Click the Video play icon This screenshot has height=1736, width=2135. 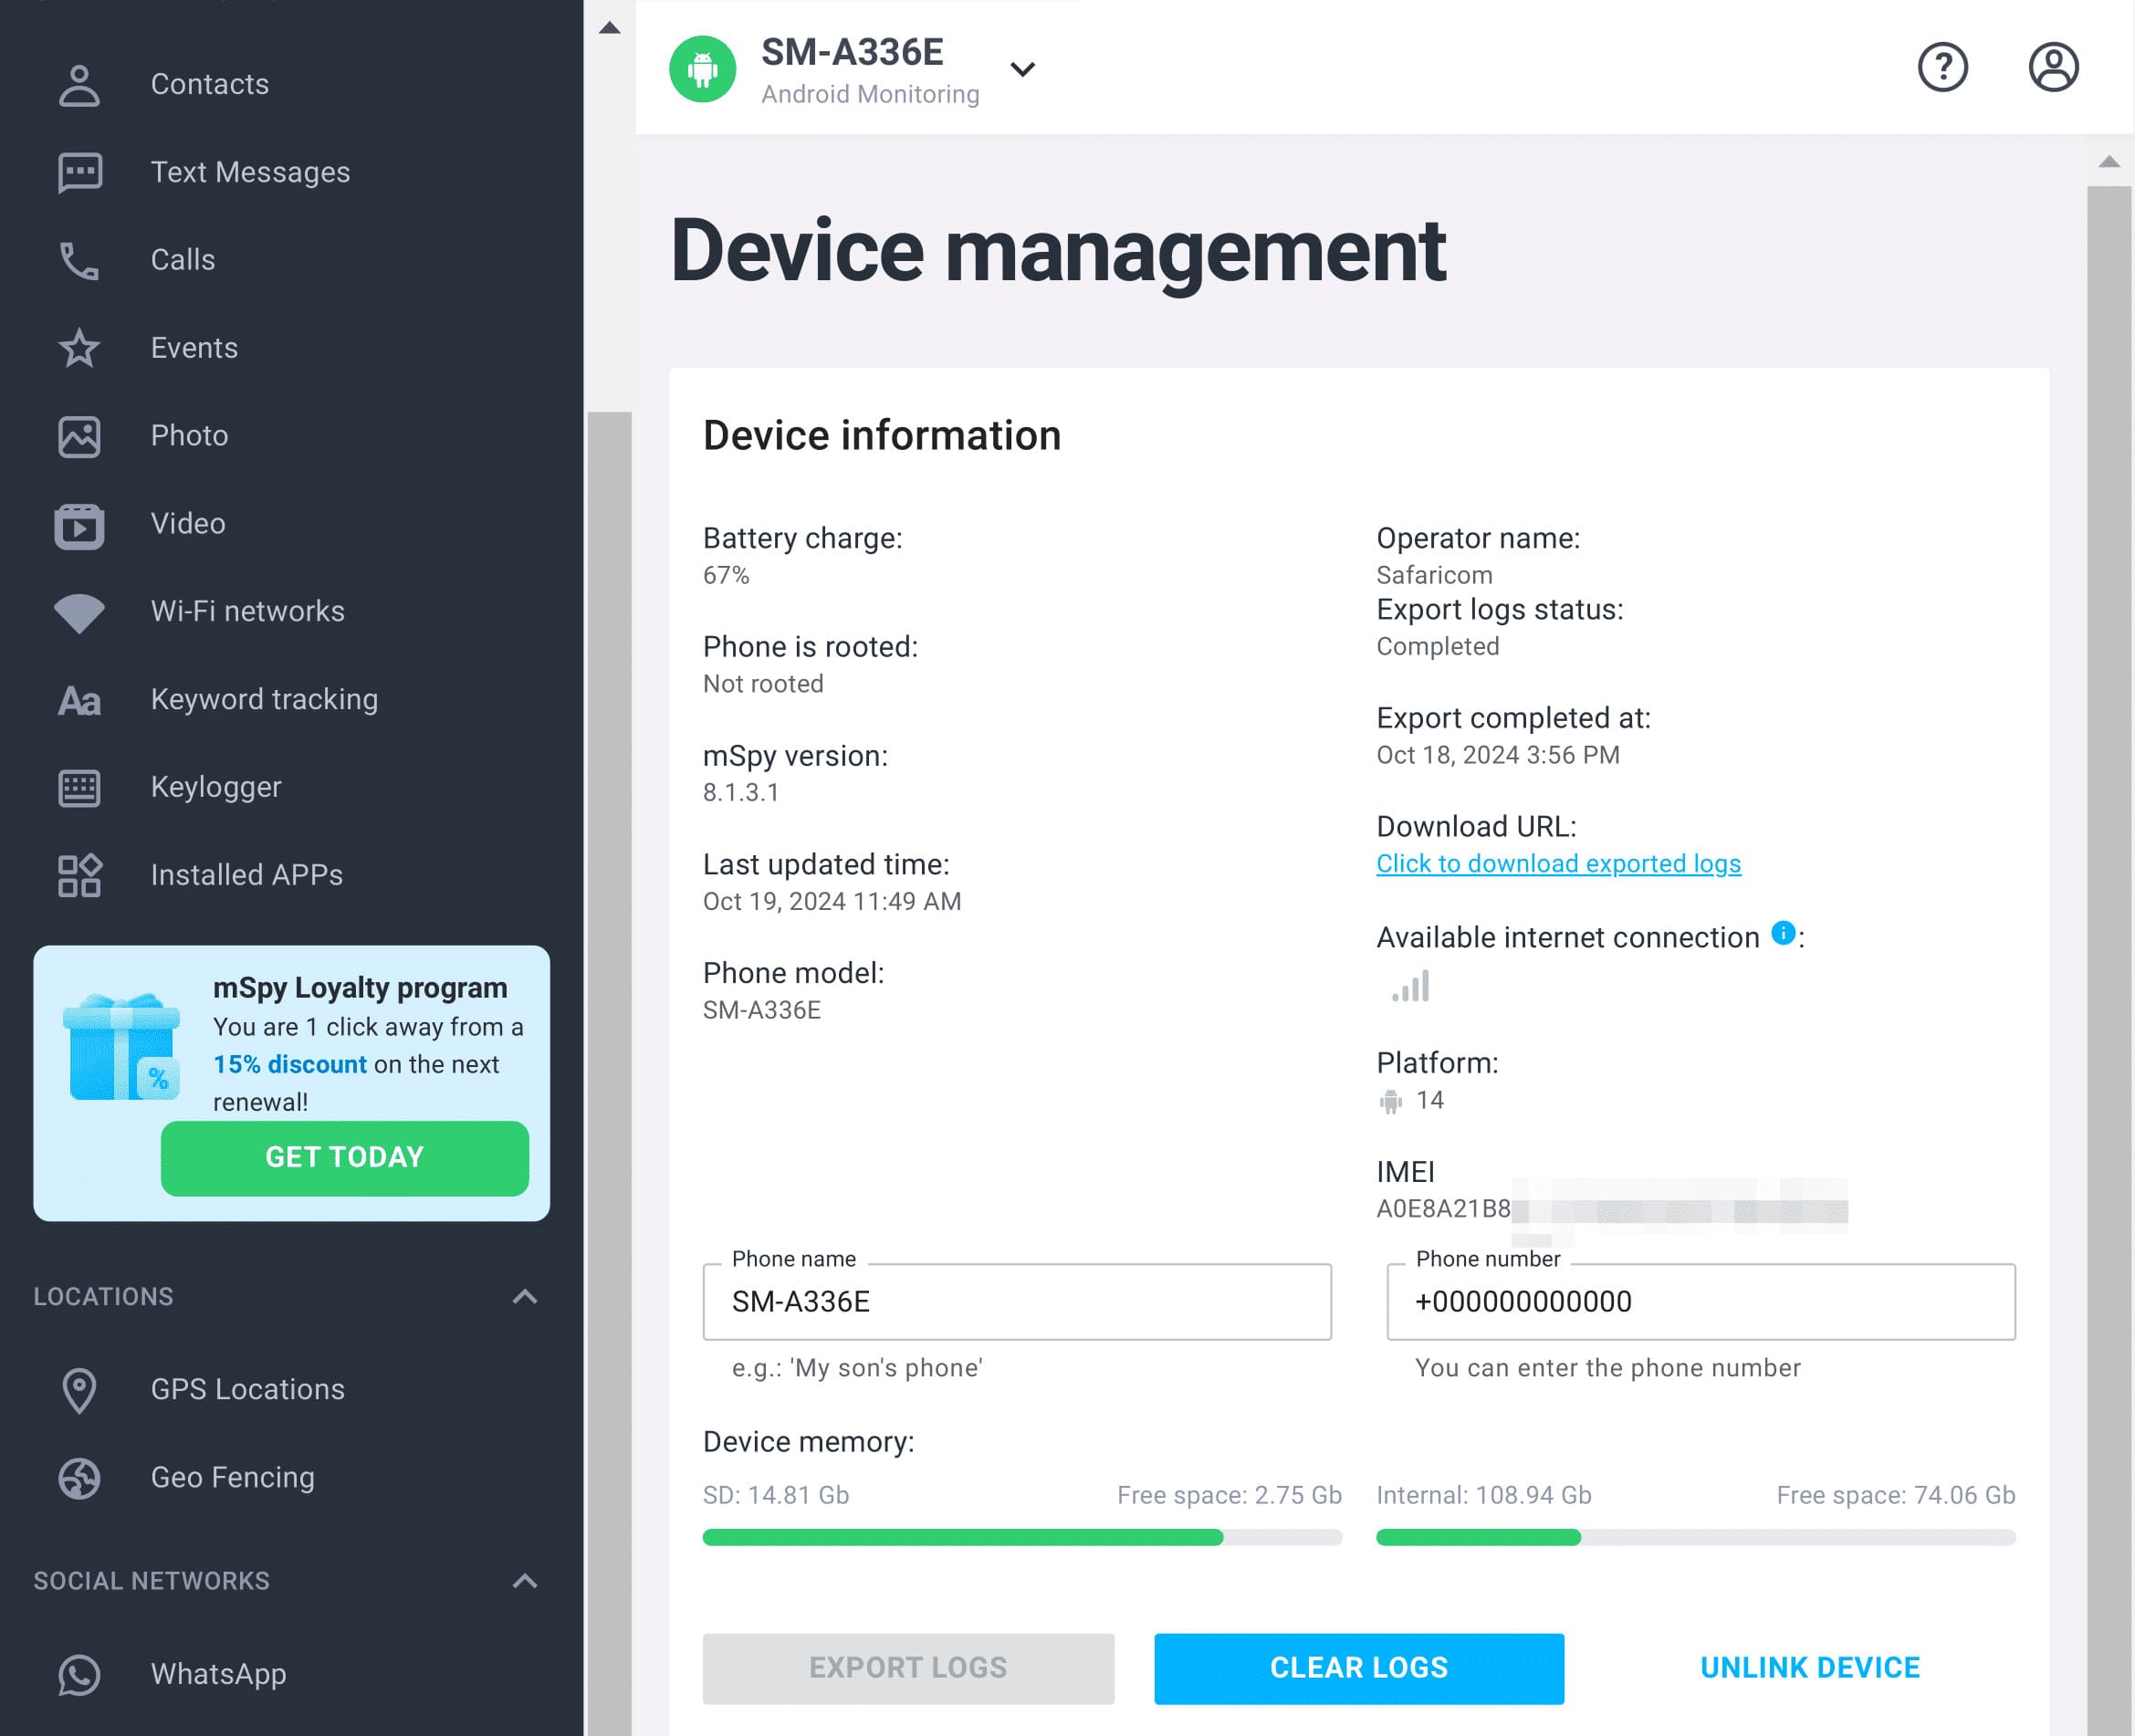coord(79,525)
